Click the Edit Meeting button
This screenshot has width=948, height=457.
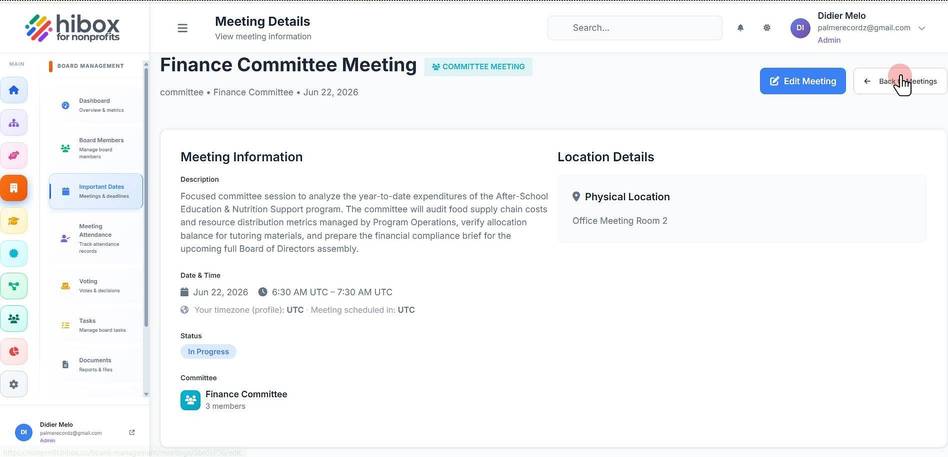pyautogui.click(x=802, y=81)
